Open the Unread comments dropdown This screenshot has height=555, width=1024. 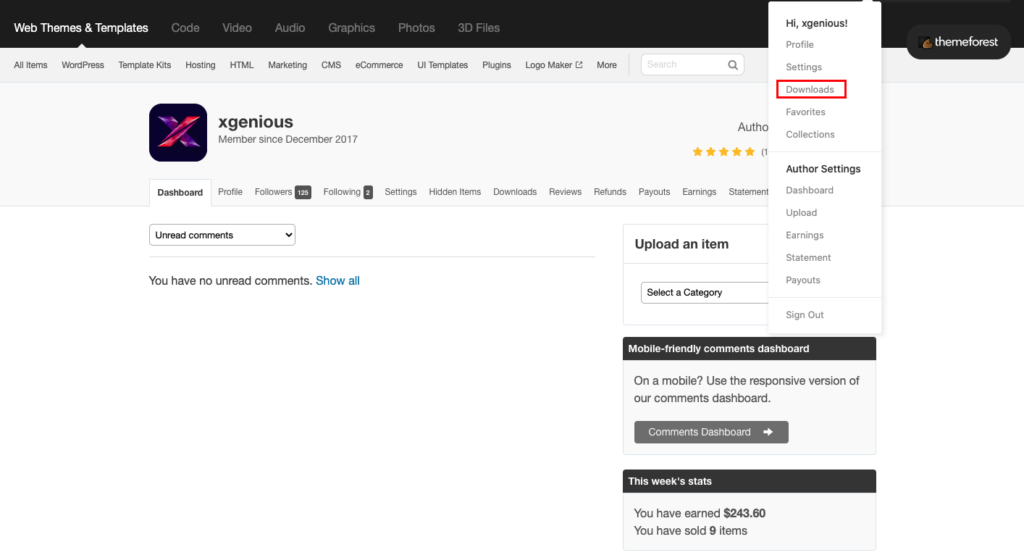pos(222,235)
